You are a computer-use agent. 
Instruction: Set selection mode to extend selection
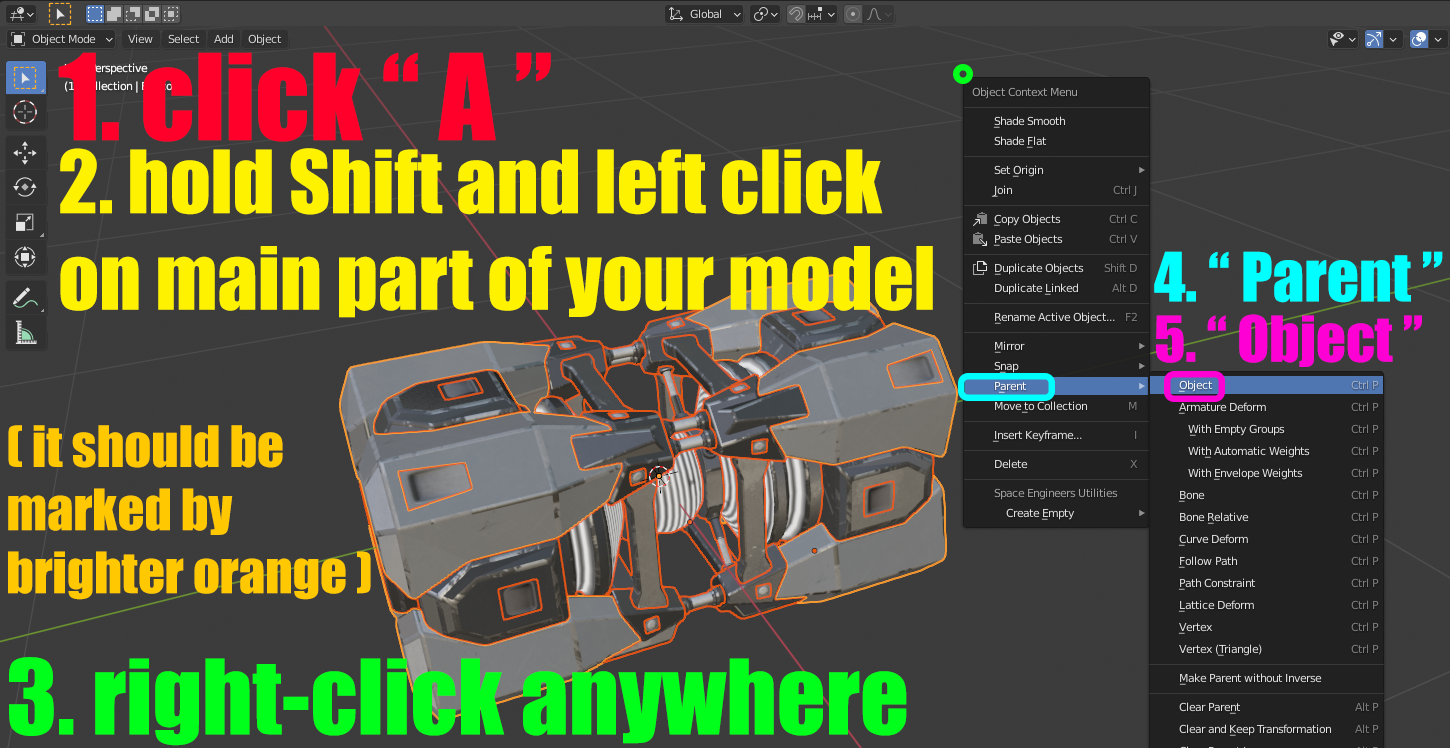click(113, 14)
